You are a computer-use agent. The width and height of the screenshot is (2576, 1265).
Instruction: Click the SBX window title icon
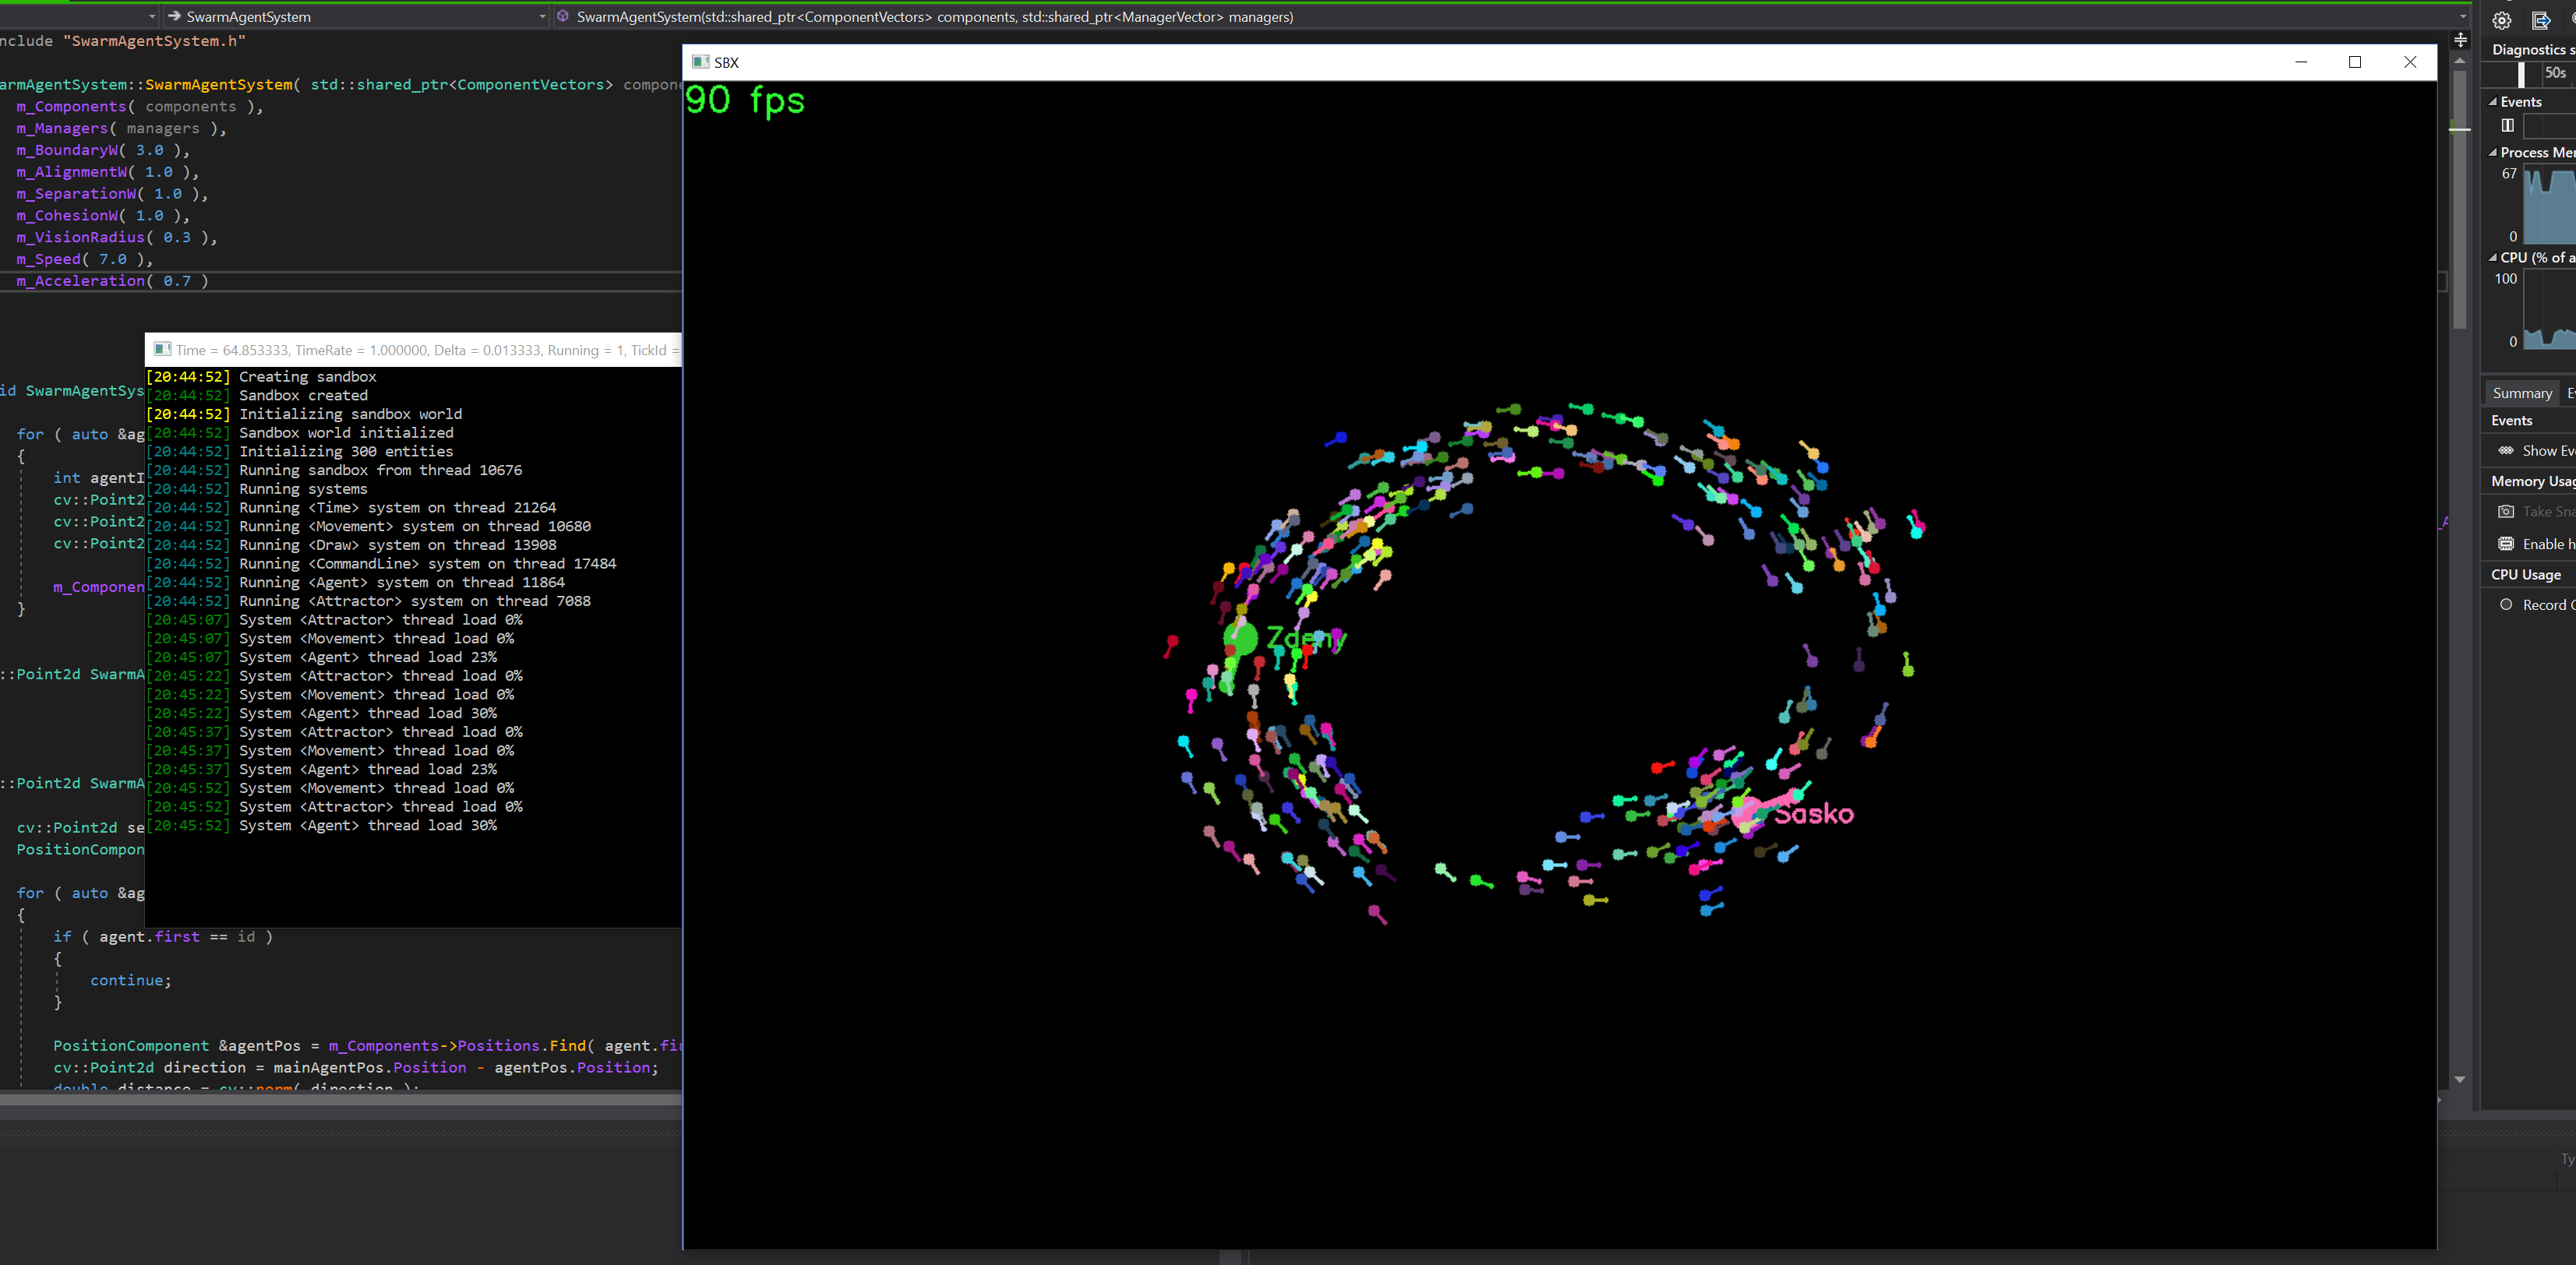[x=700, y=62]
